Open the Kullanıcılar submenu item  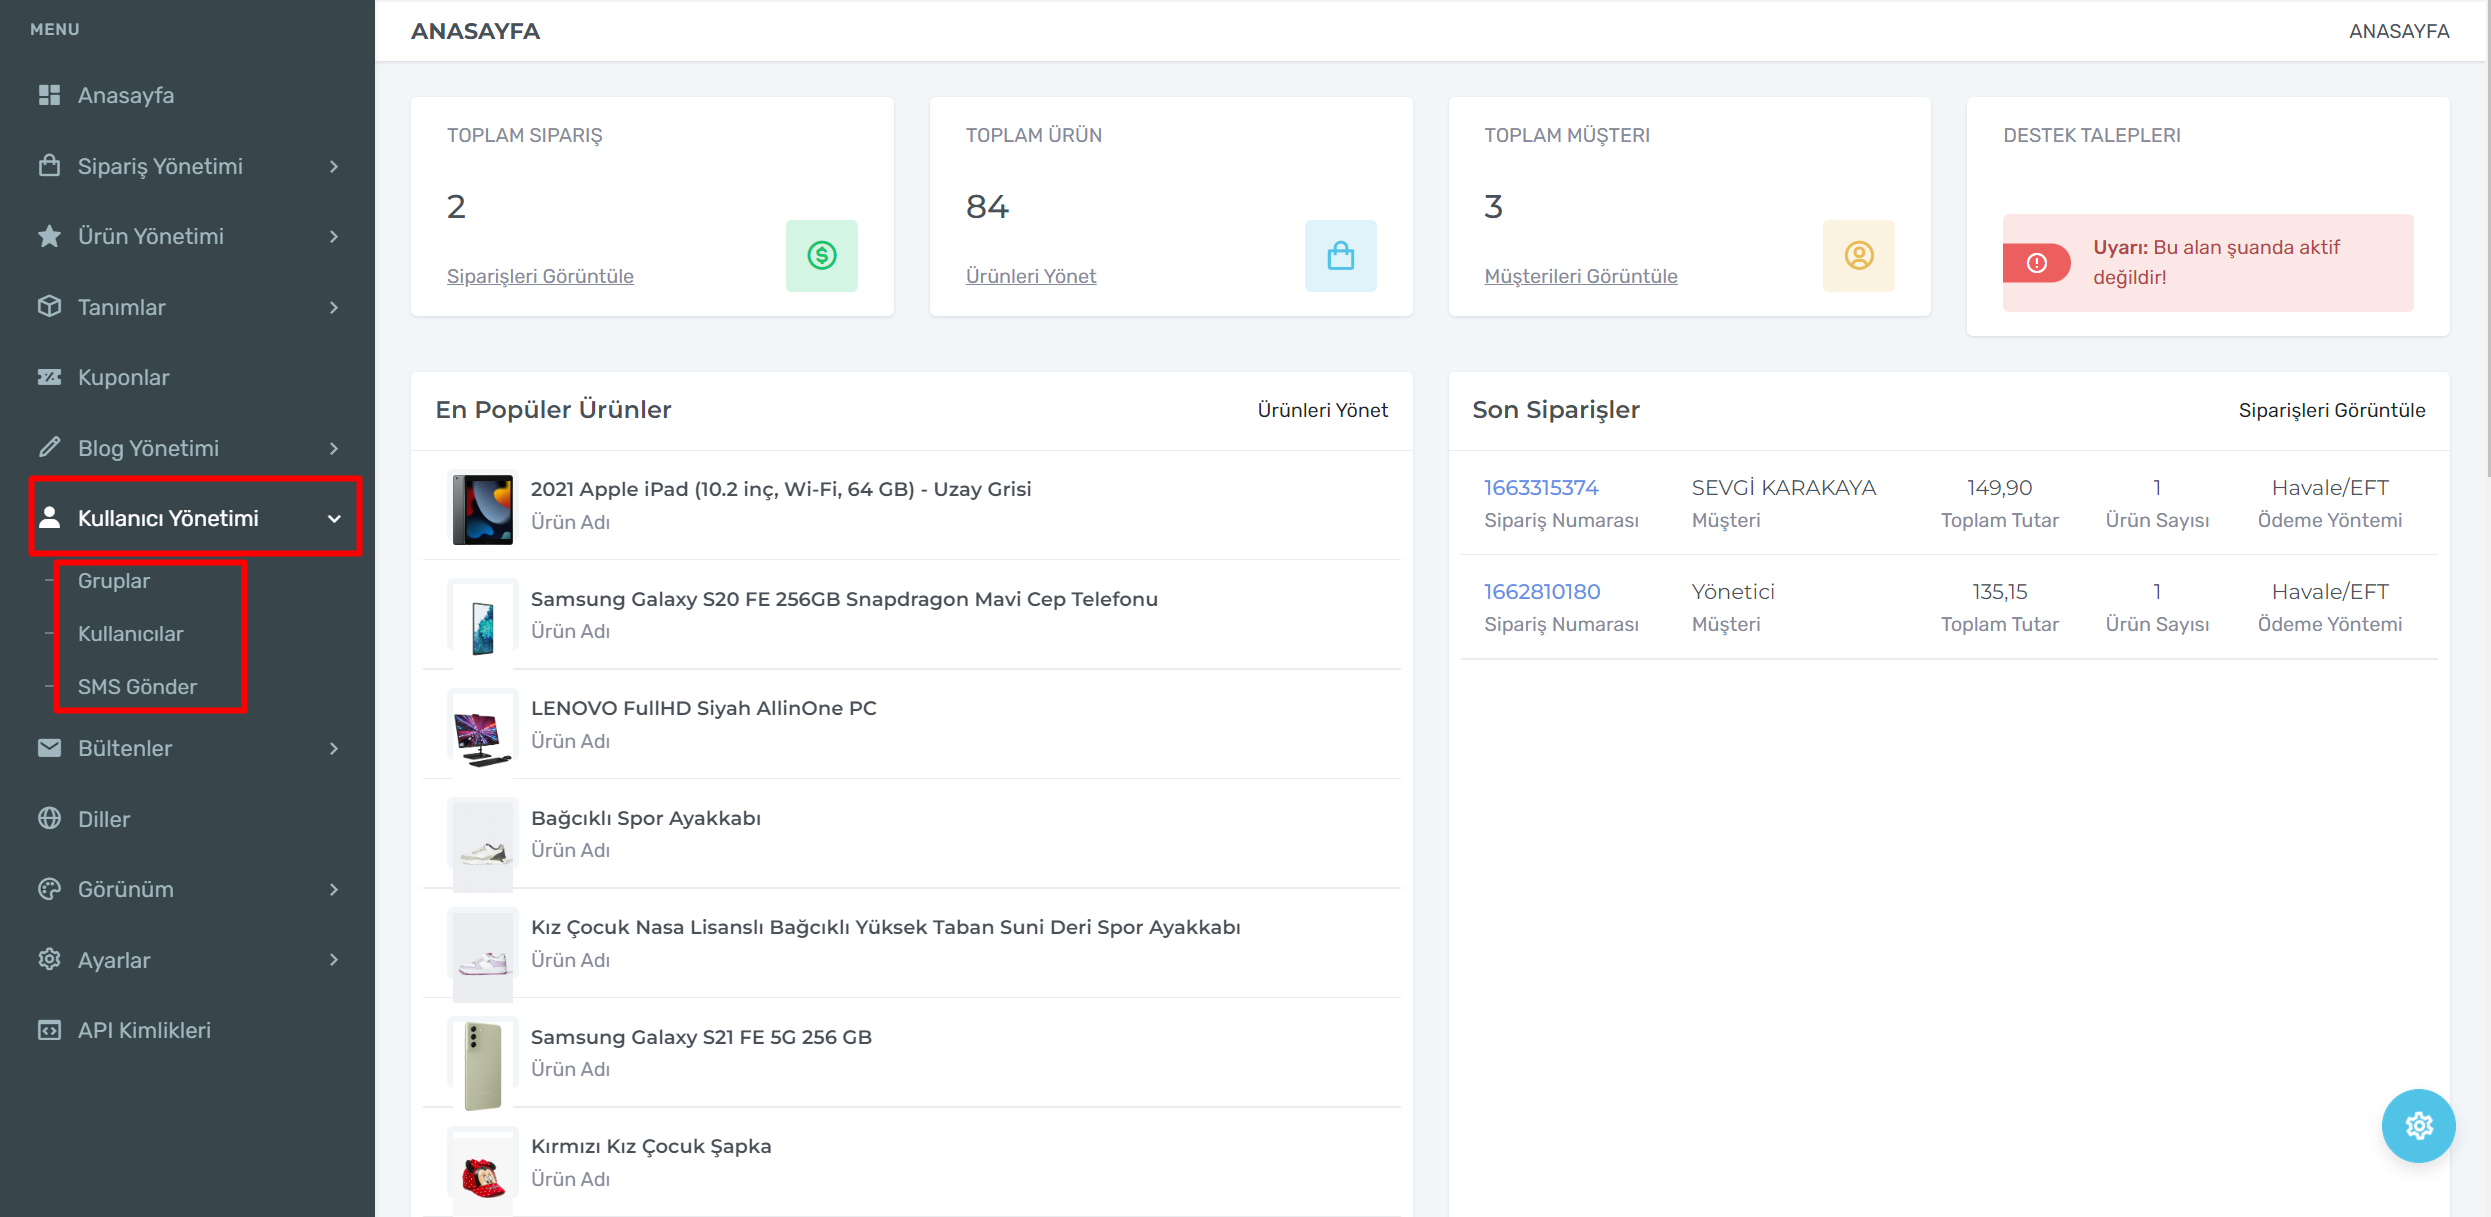point(131,634)
